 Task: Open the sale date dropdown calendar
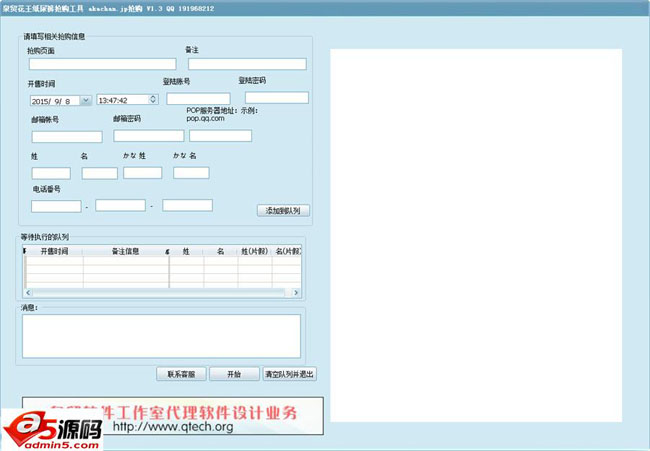[x=85, y=100]
